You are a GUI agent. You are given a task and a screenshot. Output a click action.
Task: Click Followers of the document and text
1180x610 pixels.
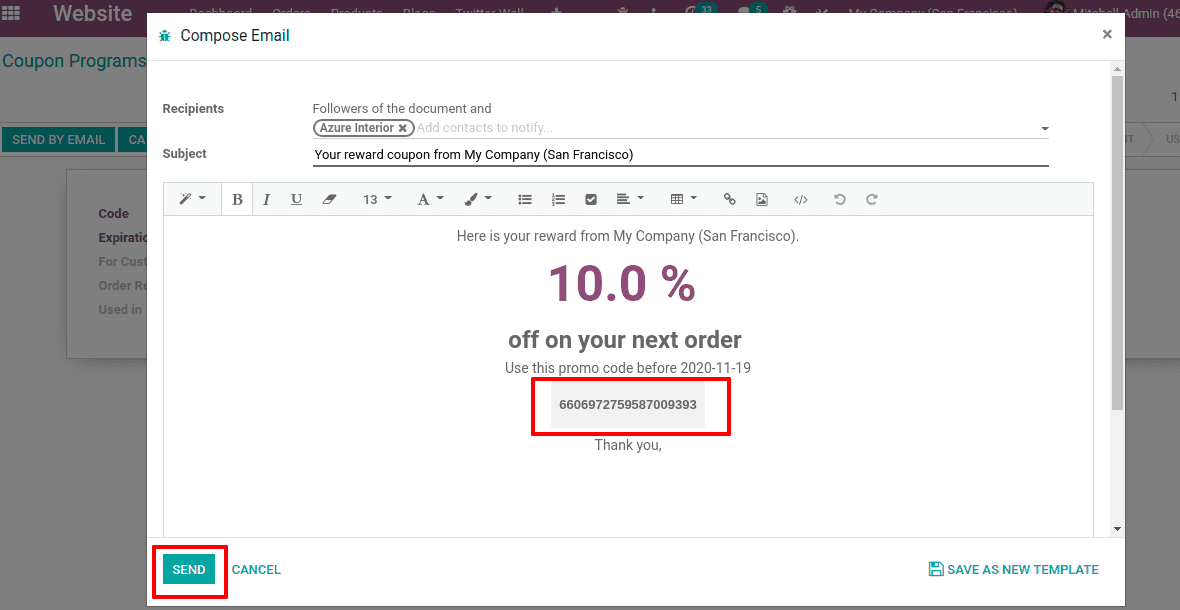[x=402, y=109]
